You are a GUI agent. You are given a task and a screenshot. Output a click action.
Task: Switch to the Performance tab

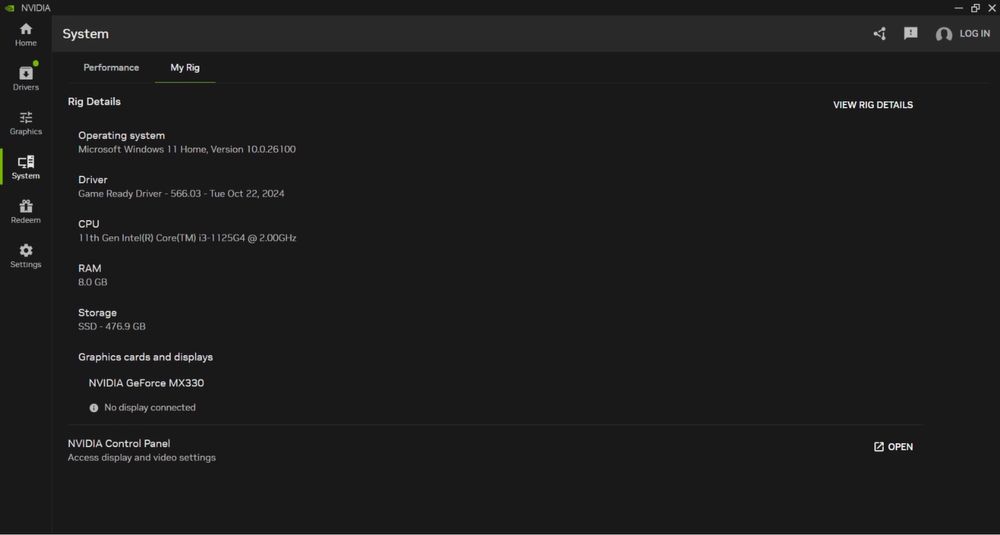coord(111,68)
